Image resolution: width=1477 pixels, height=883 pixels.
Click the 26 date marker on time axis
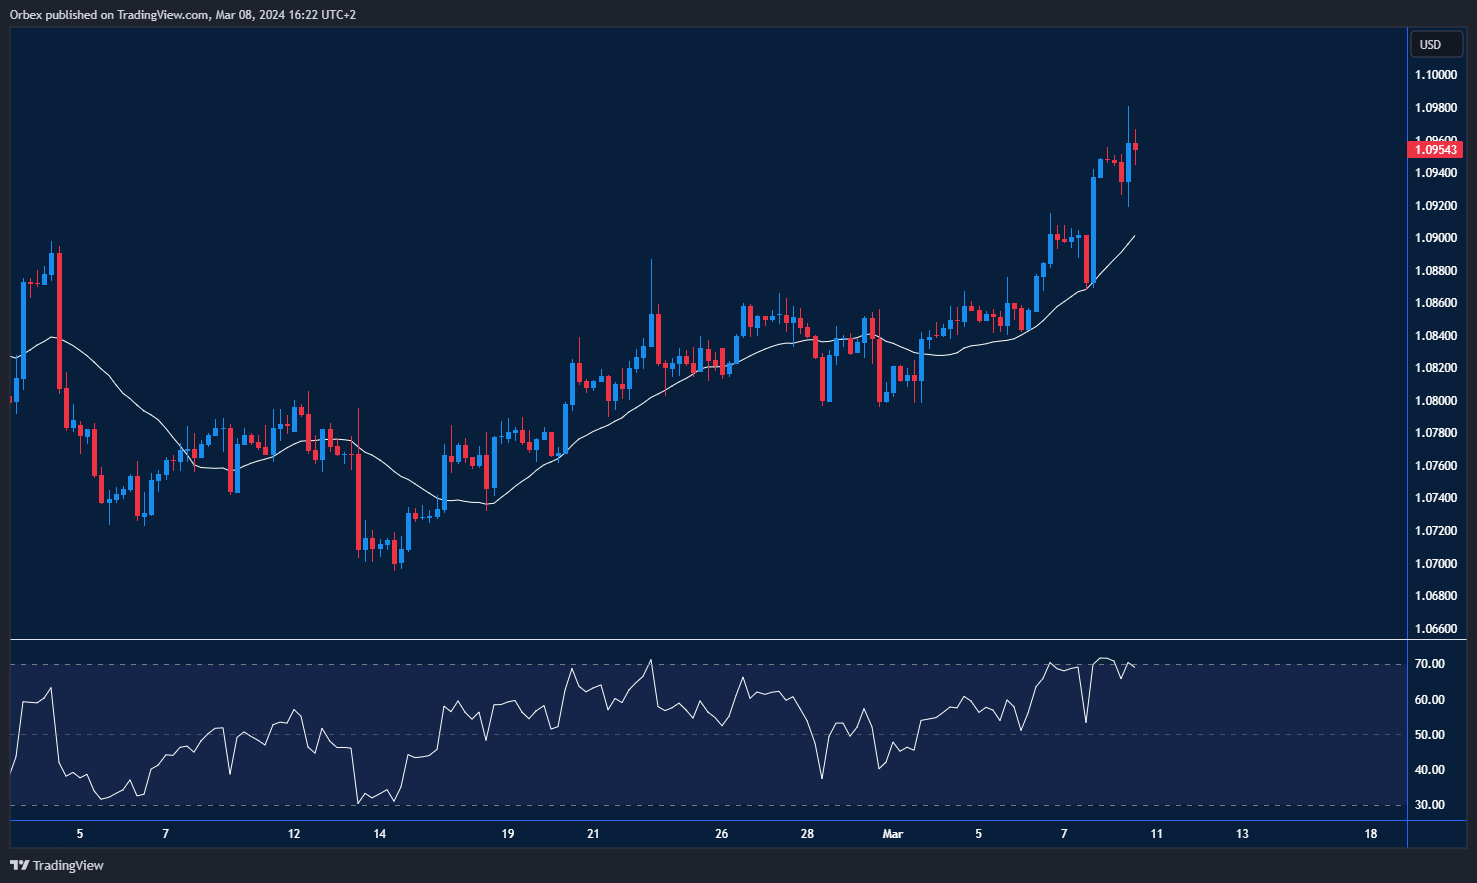(x=722, y=834)
